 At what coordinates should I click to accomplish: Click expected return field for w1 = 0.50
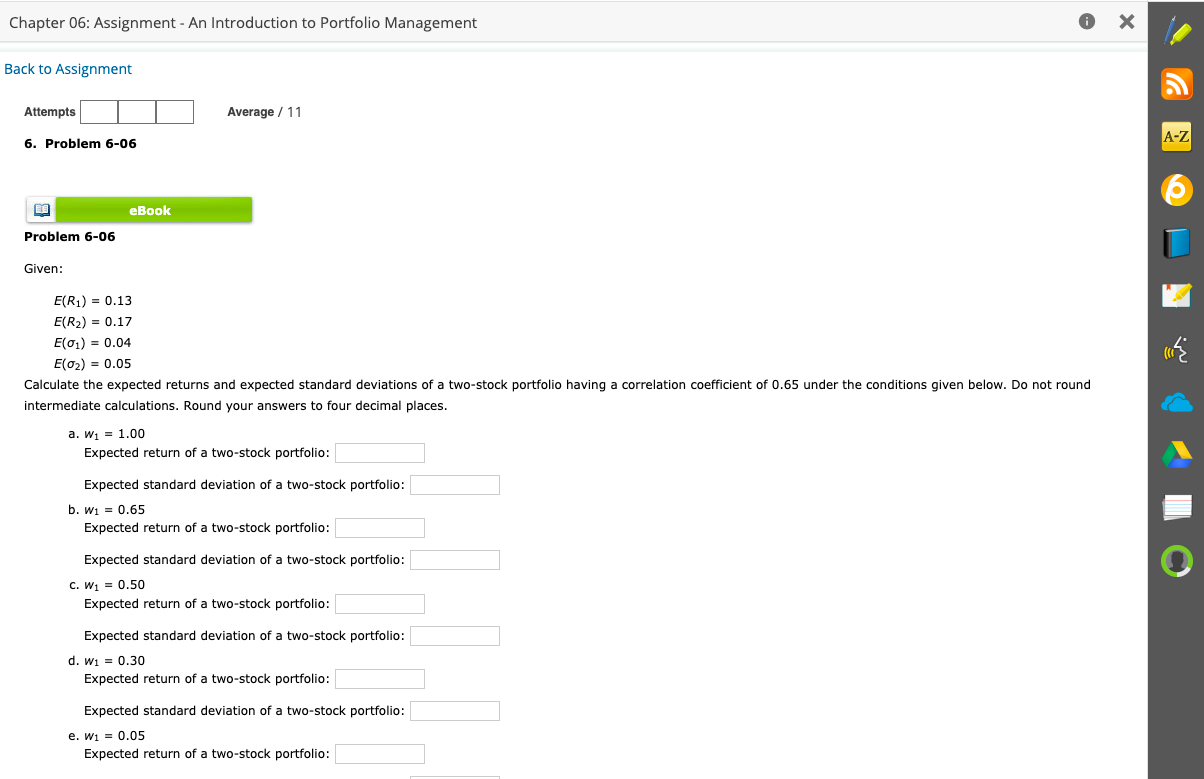pos(380,603)
